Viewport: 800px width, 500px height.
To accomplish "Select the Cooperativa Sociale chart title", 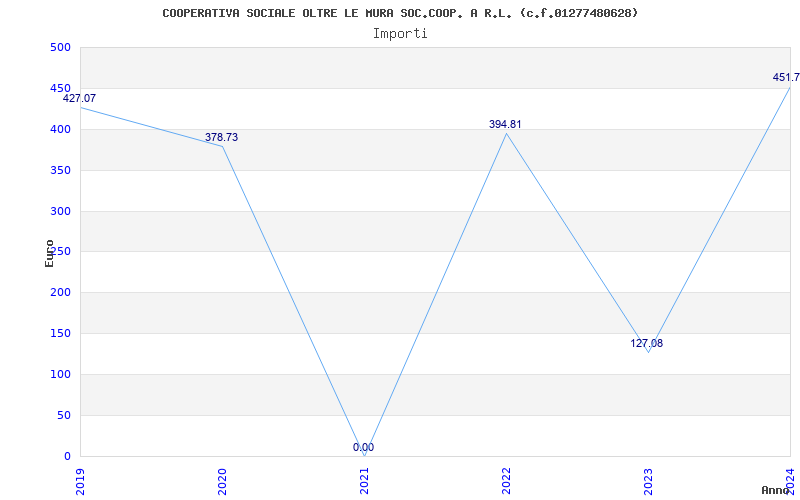I will point(400,13).
